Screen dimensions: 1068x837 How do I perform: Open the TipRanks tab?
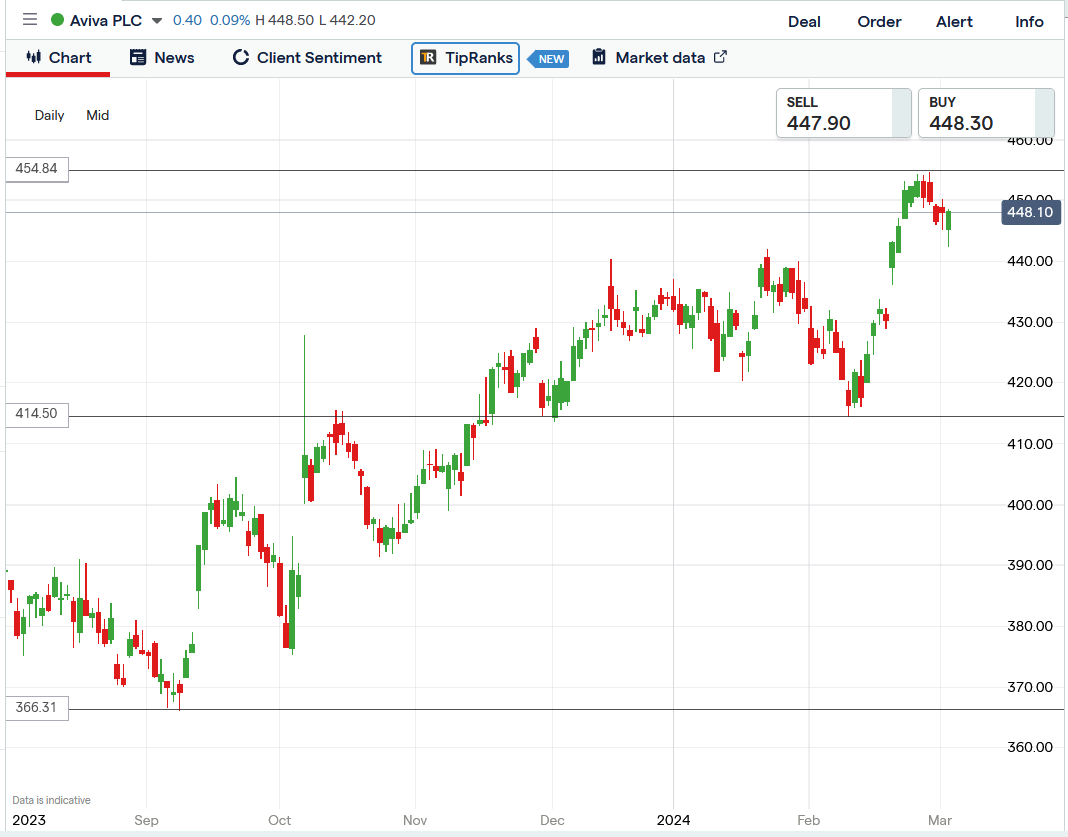[465, 58]
